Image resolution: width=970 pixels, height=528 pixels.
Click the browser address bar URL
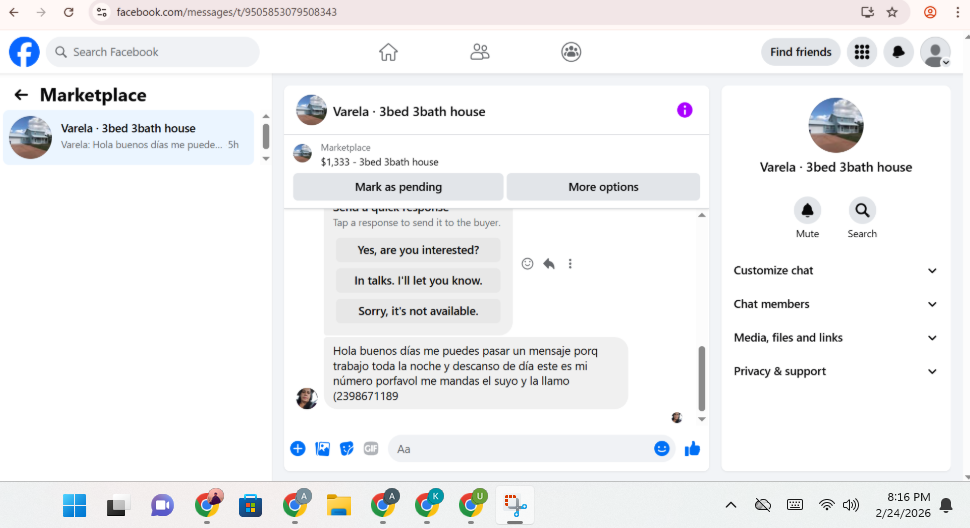(x=226, y=12)
